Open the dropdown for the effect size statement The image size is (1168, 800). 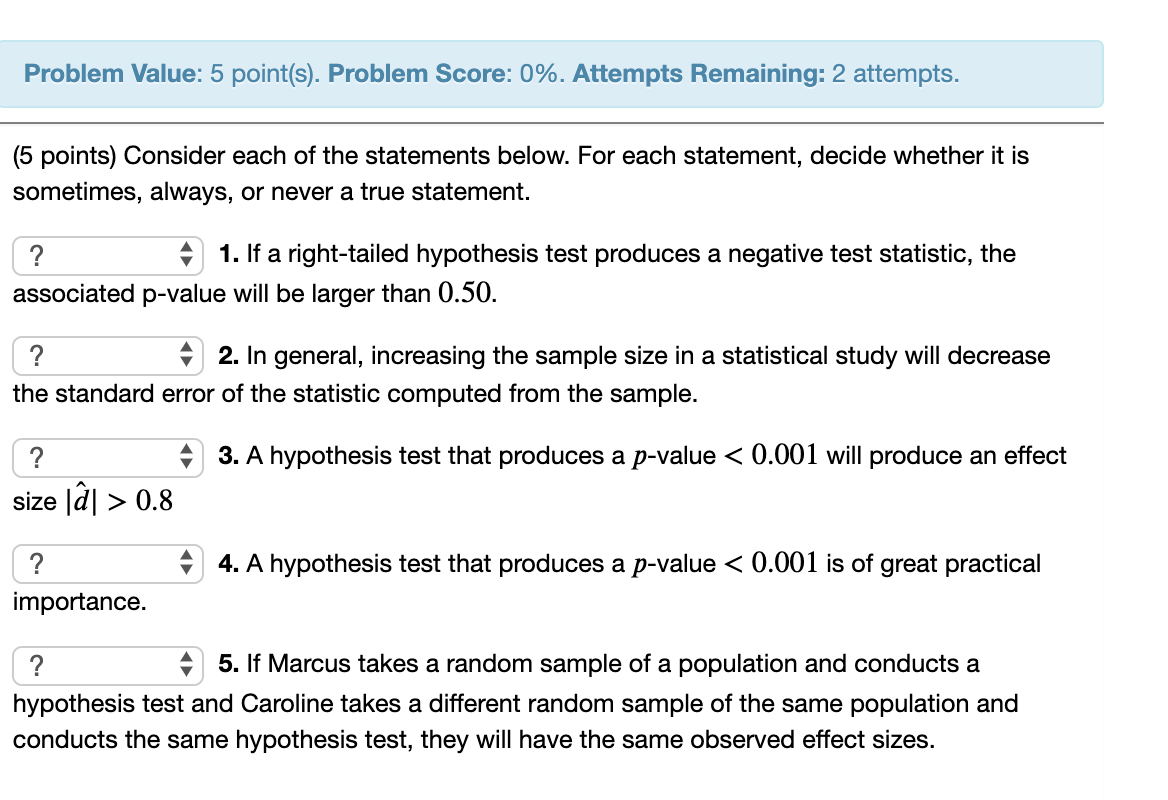(107, 458)
